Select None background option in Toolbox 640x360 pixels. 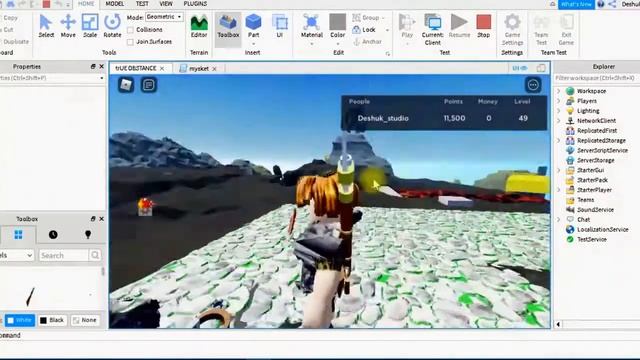(84, 320)
